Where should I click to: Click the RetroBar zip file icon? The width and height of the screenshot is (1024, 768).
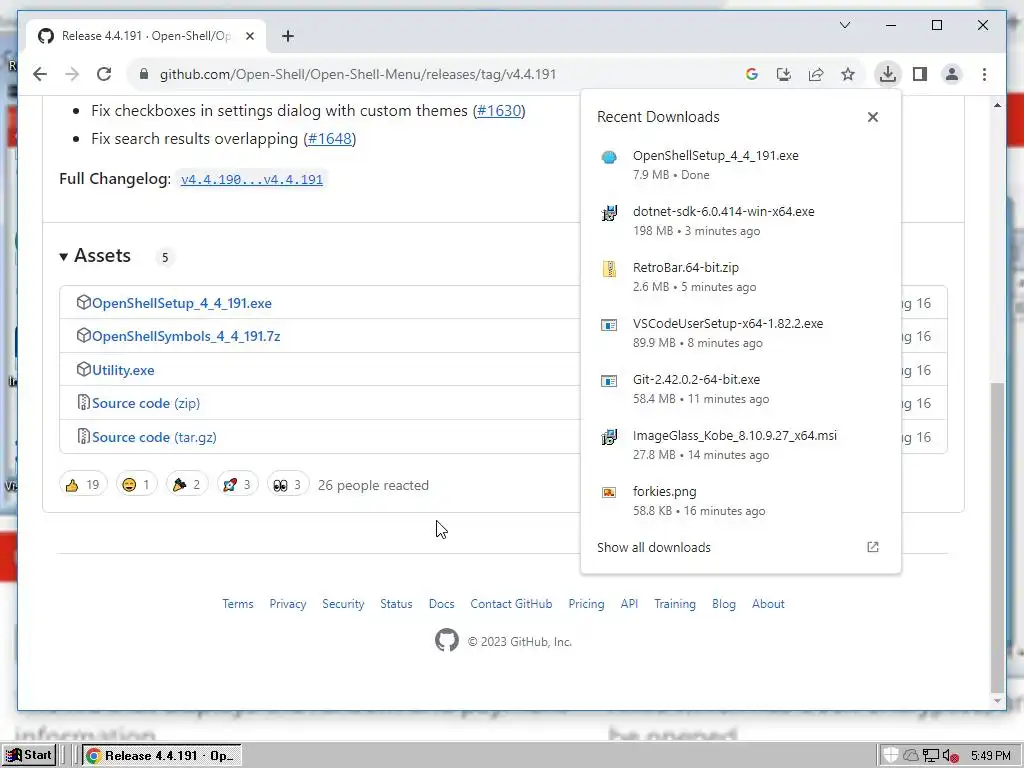609,269
